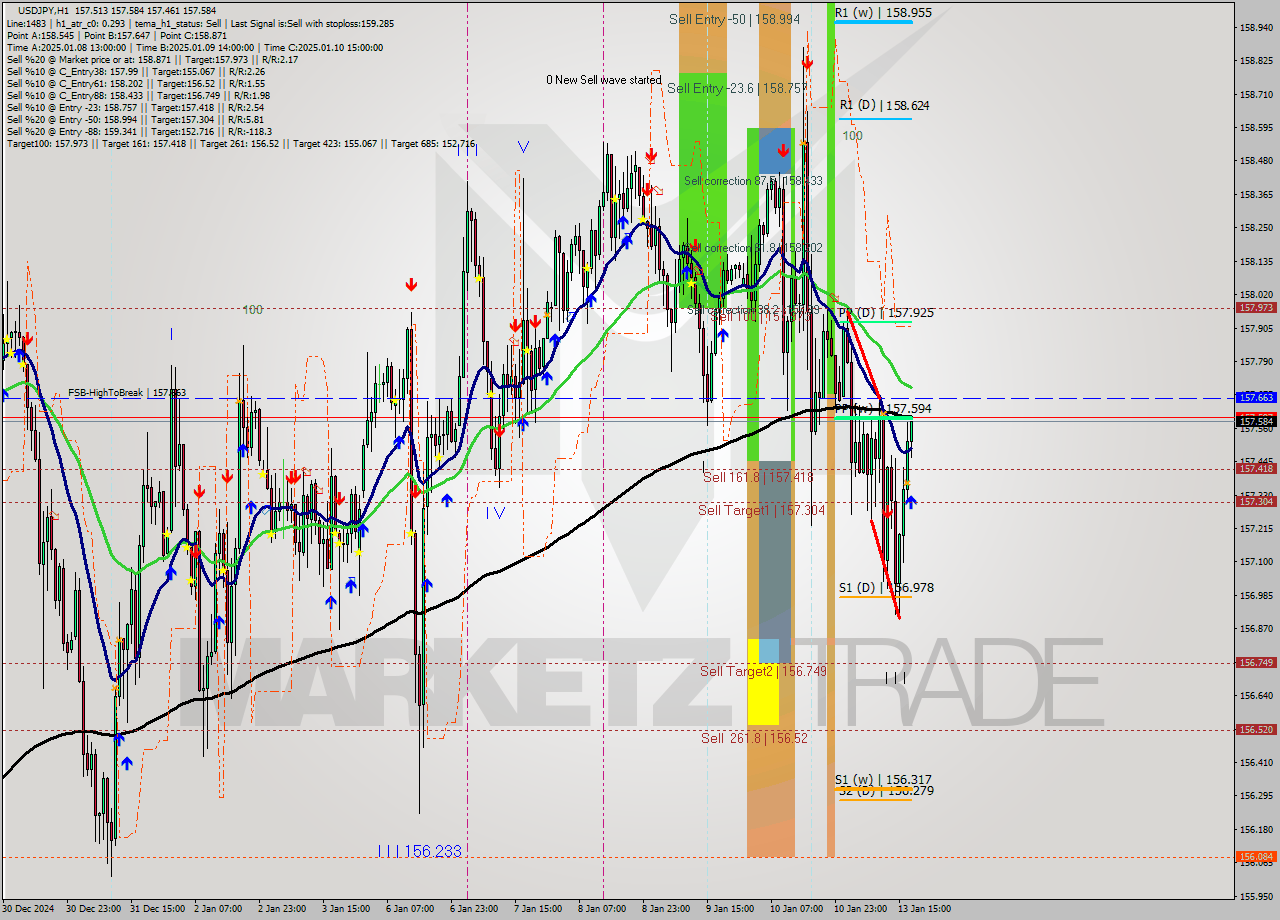Click the '30 Dec 2024' time axis label
1280x920 pixels.
[x=27, y=909]
